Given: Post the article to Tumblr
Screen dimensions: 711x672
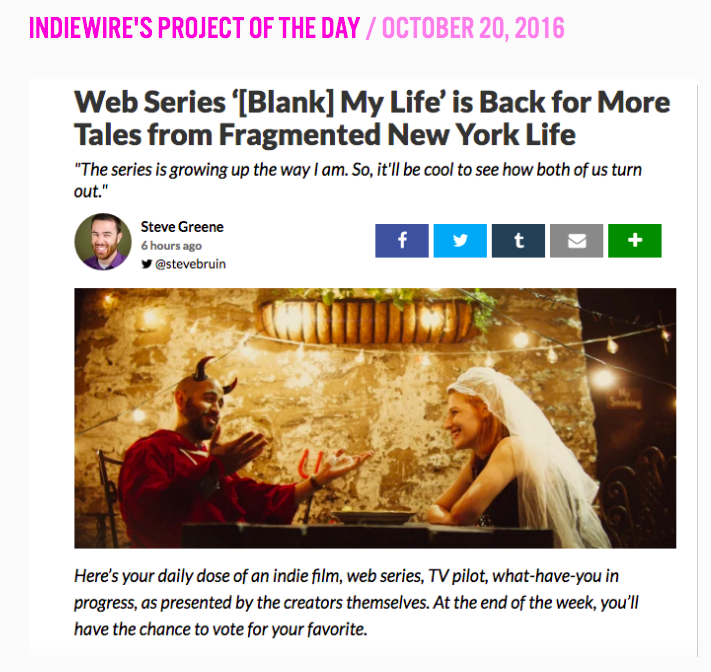Looking at the screenshot, I should pos(518,240).
